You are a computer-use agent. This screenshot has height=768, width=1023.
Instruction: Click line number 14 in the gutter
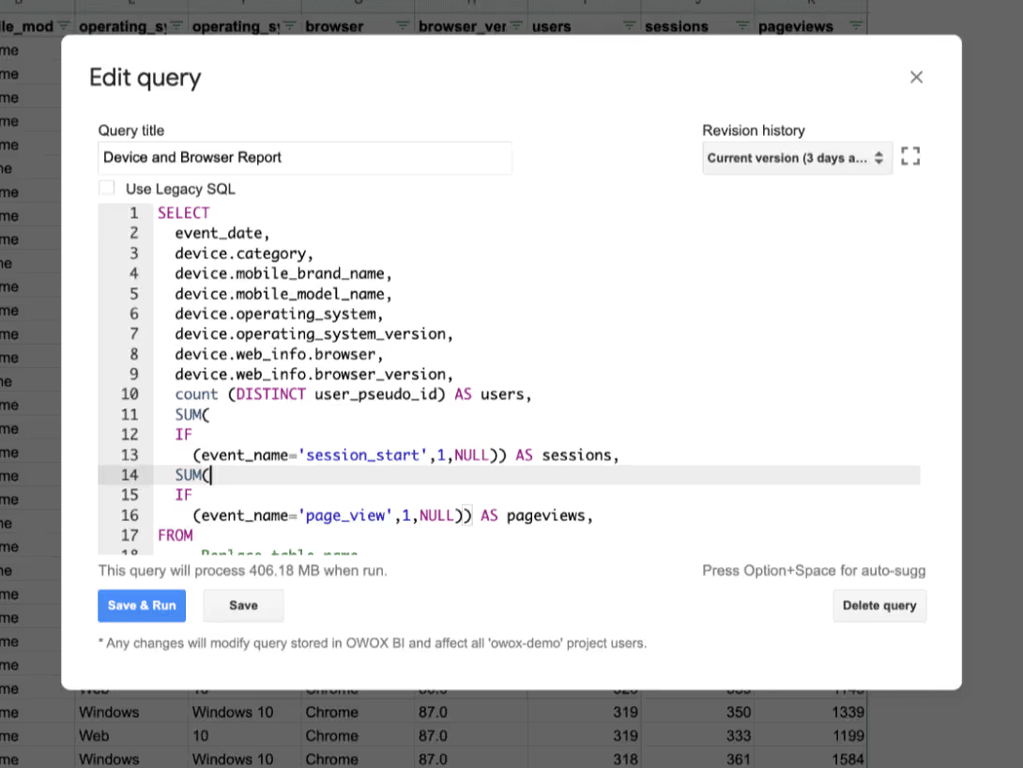click(x=129, y=475)
